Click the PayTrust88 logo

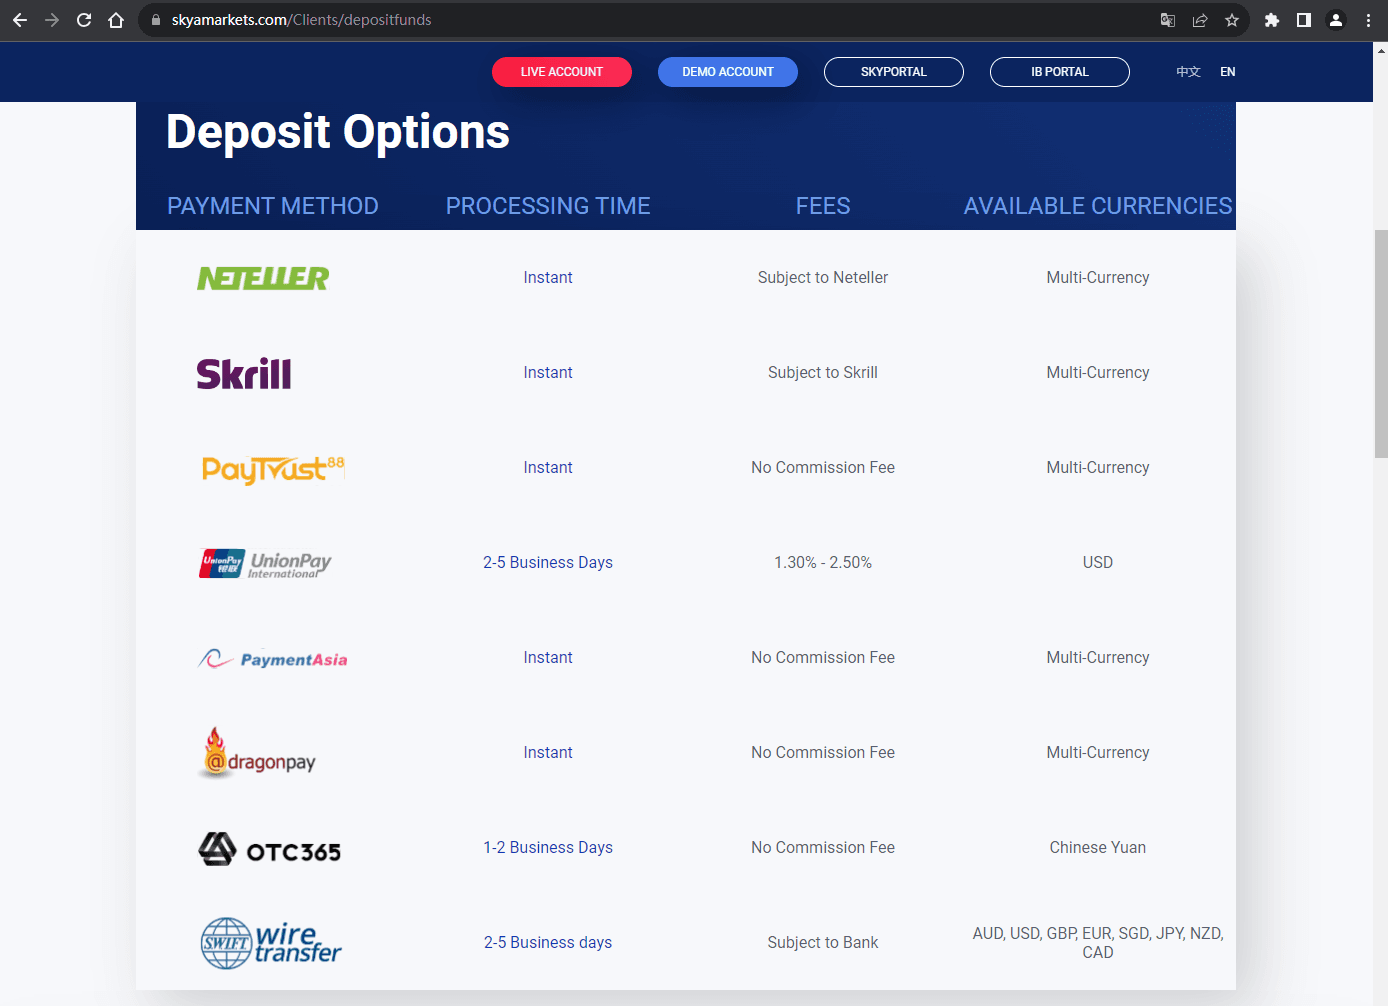(273, 469)
